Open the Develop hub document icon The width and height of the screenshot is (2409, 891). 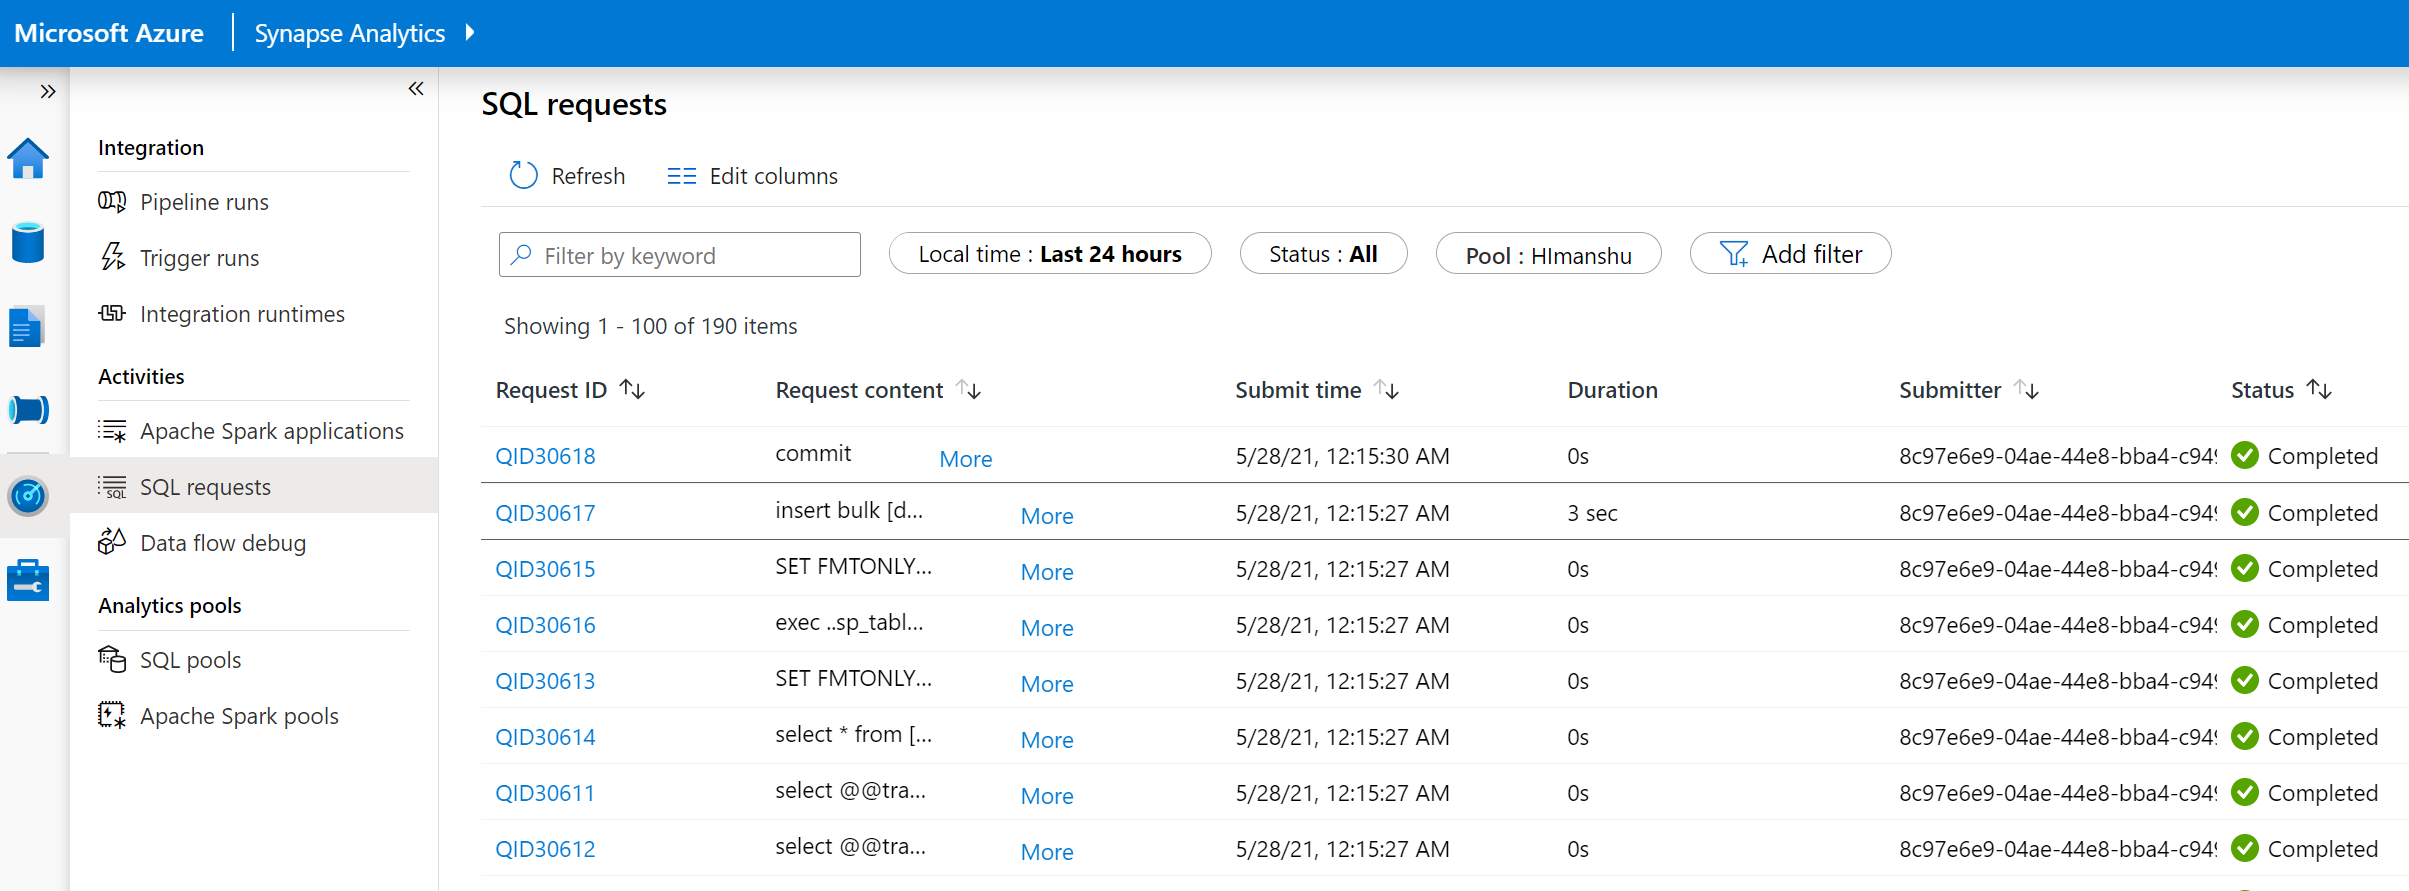pyautogui.click(x=28, y=326)
